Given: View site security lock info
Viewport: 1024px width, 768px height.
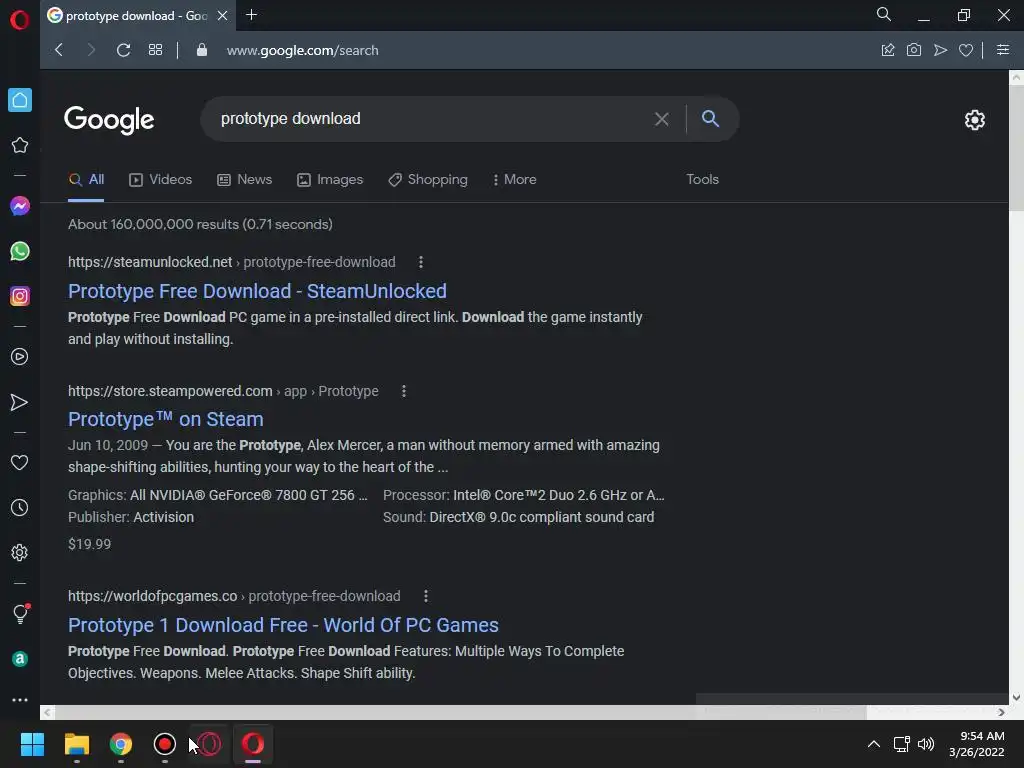Looking at the screenshot, I should coord(202,50).
